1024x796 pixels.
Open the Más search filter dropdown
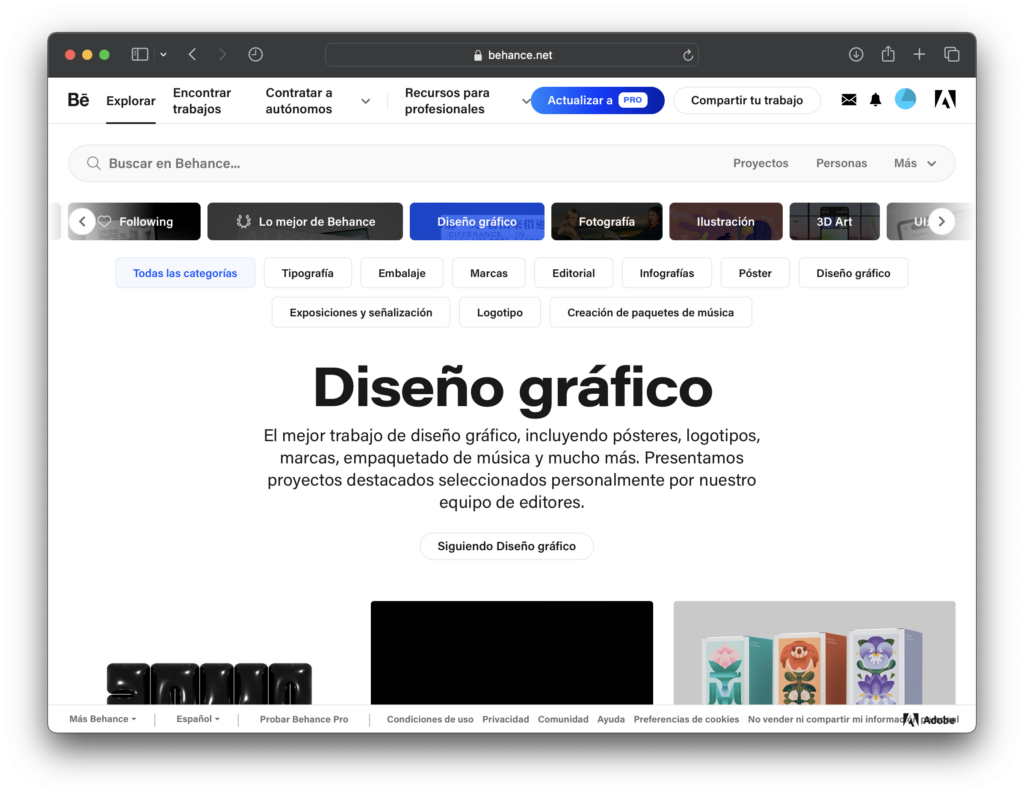click(915, 163)
